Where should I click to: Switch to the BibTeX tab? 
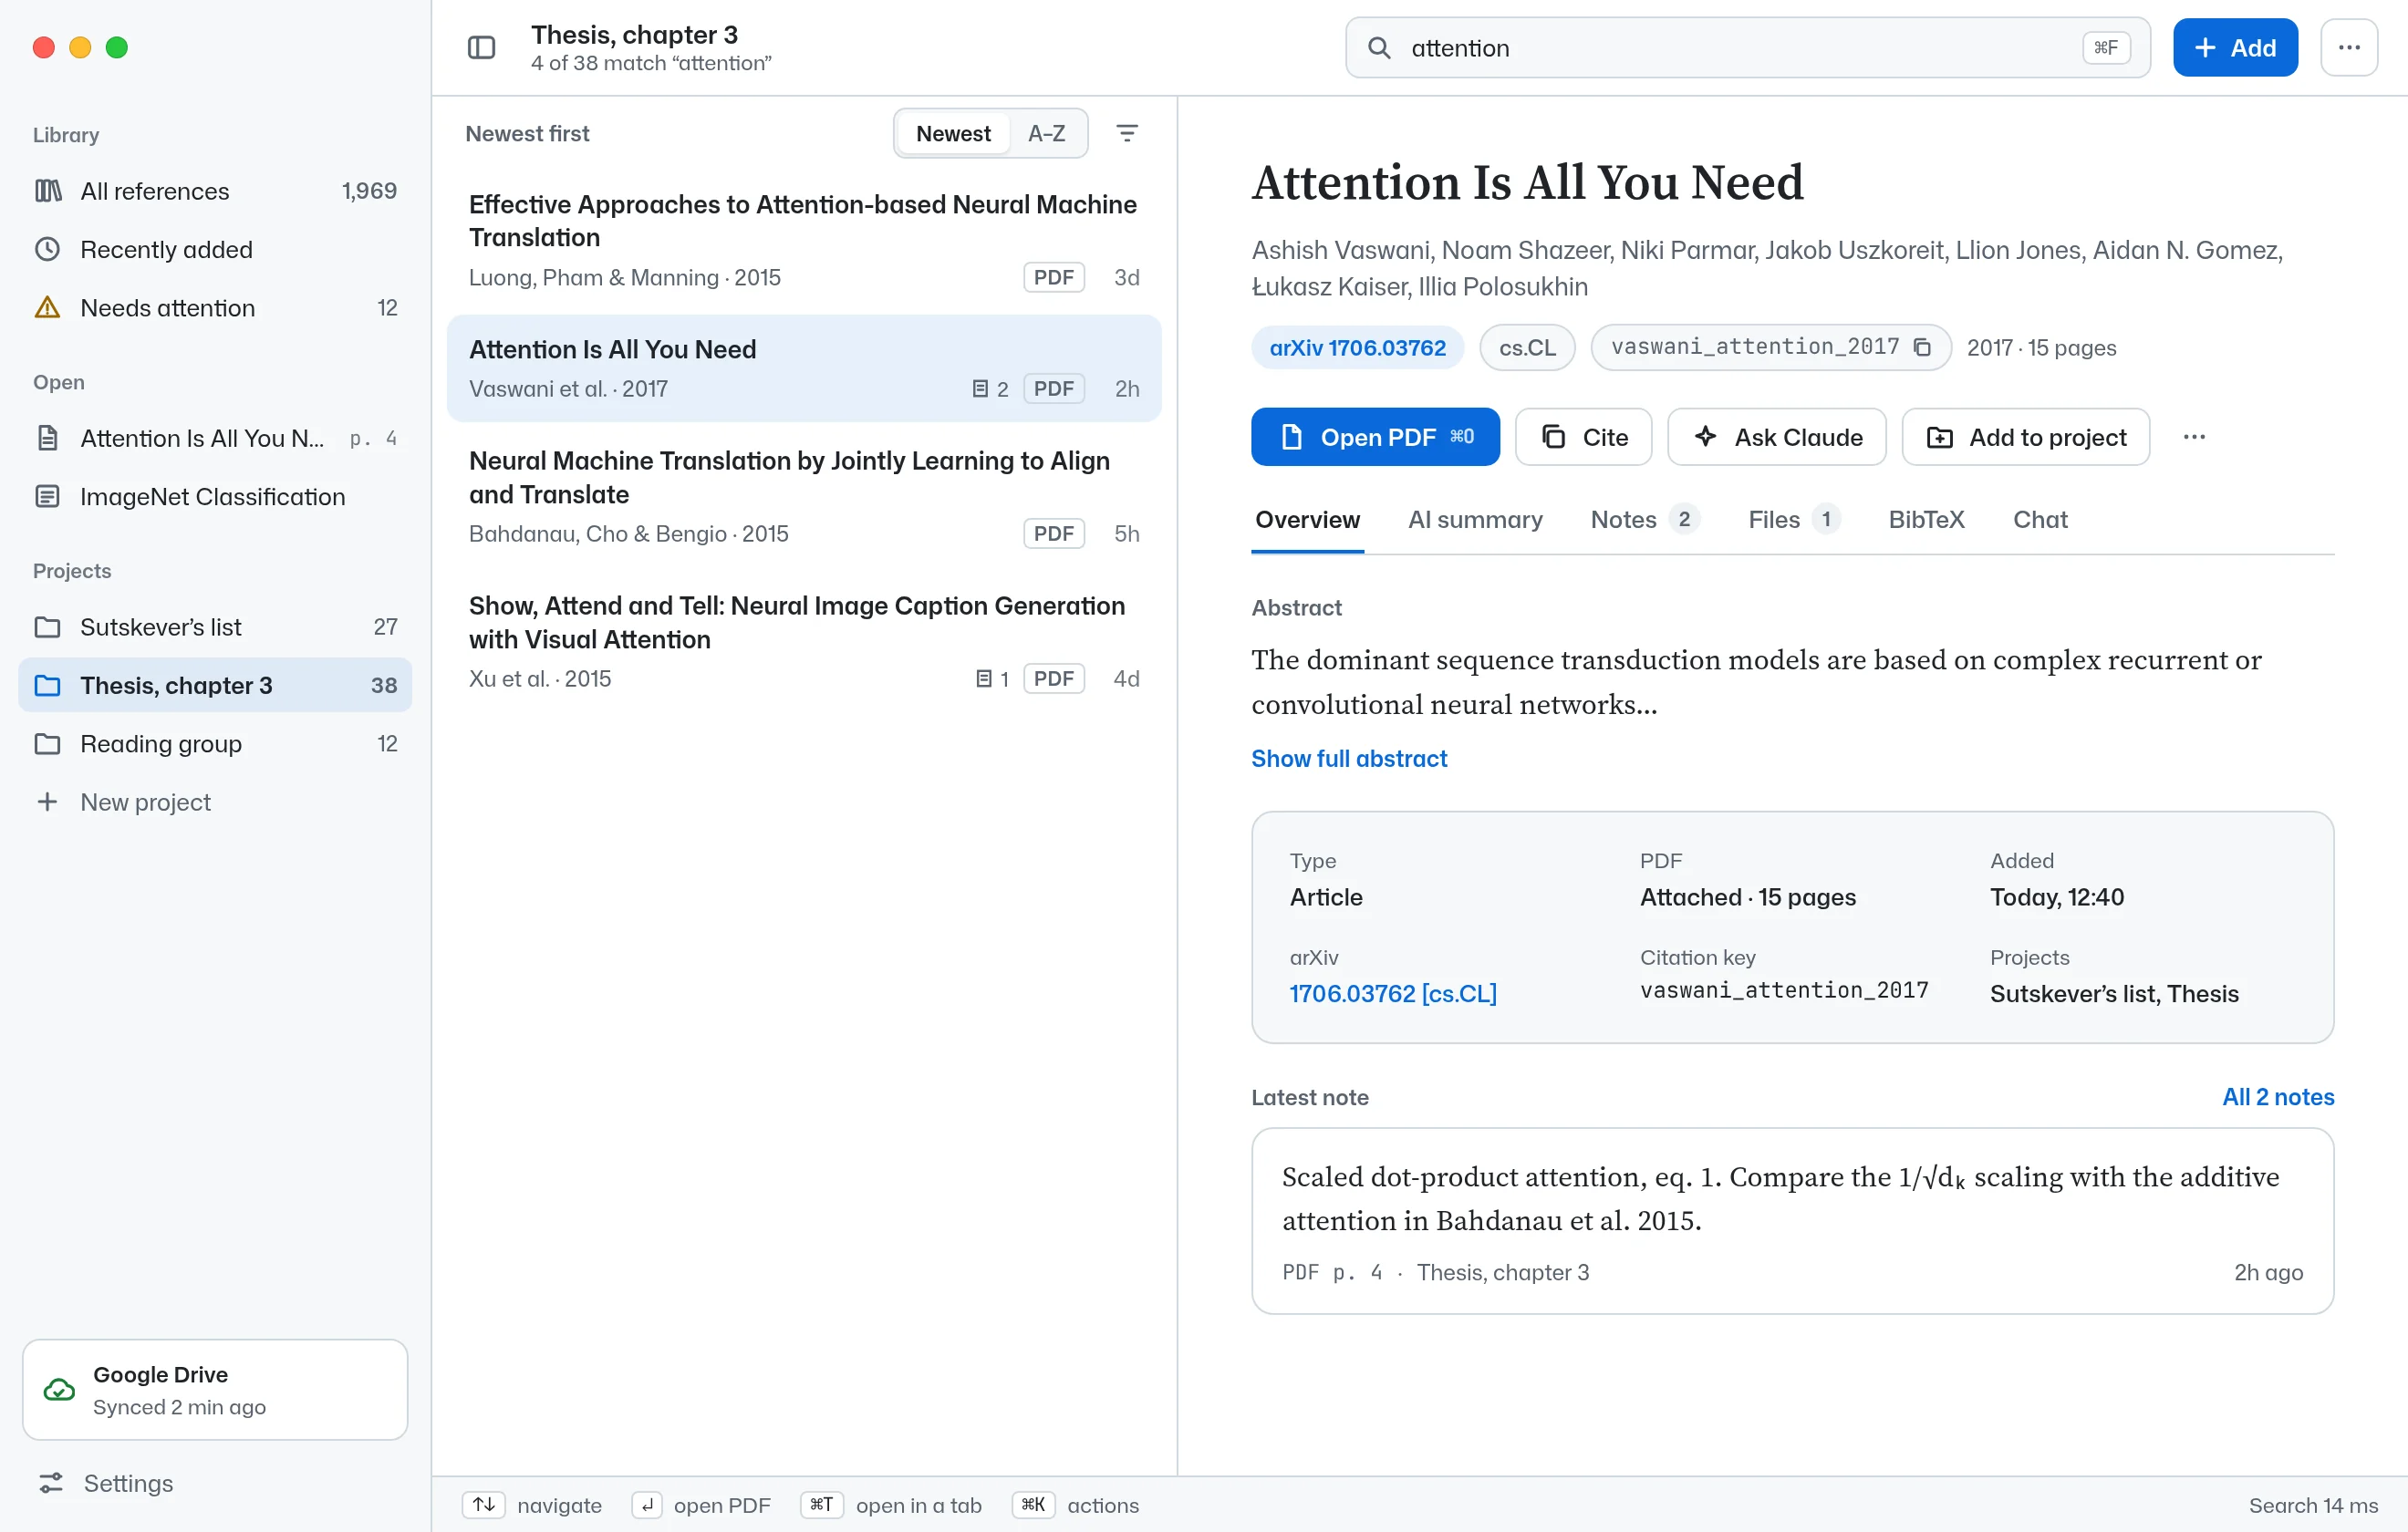point(1926,519)
